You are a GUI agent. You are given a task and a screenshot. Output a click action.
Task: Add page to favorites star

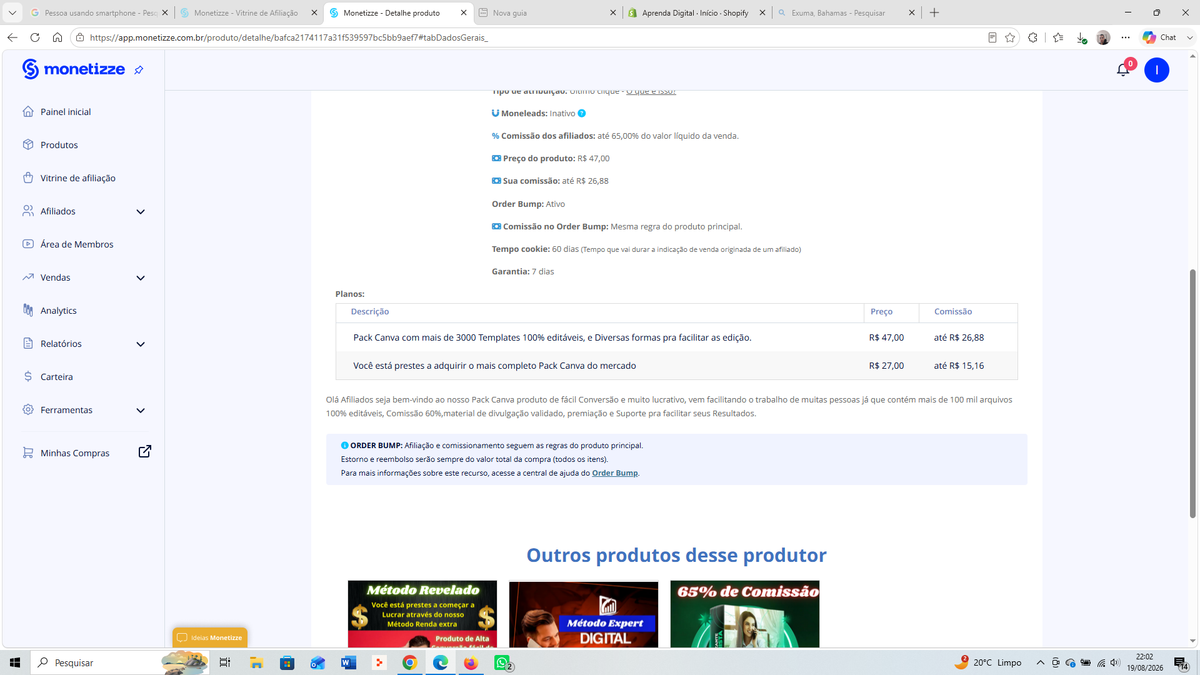coord(1010,37)
